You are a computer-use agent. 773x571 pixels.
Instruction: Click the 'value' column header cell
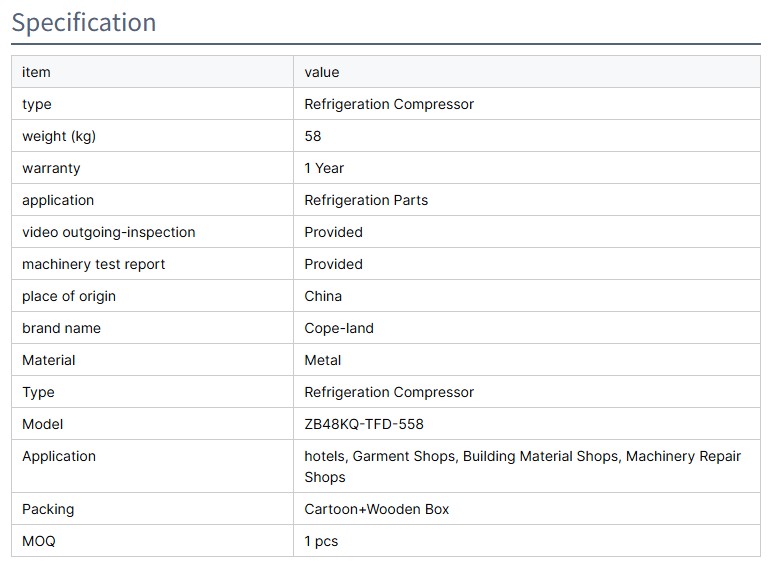click(322, 72)
